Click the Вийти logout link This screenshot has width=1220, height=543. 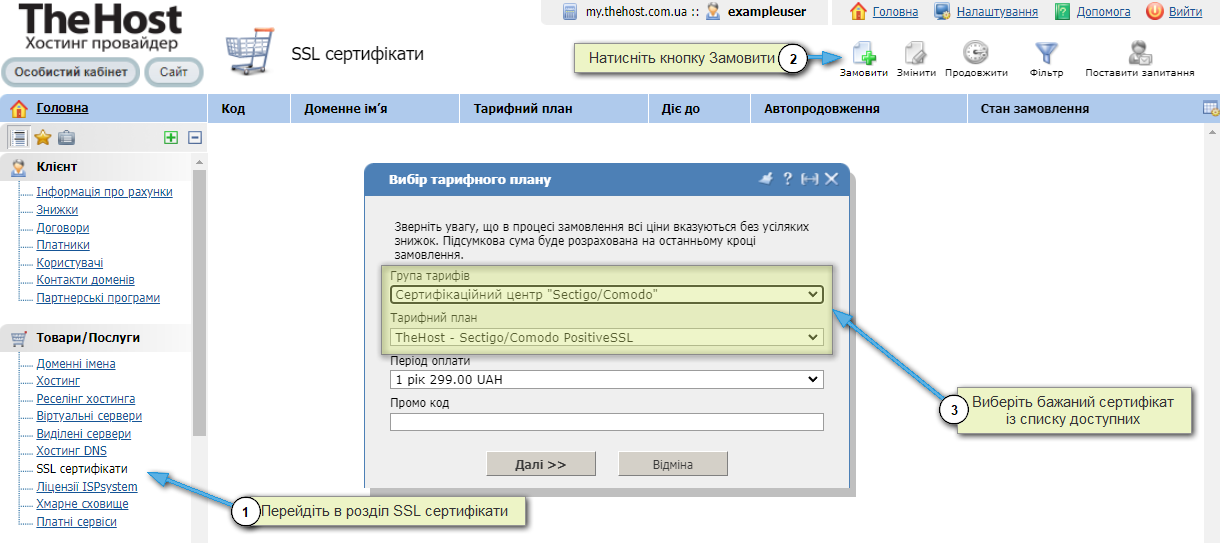pos(1185,12)
